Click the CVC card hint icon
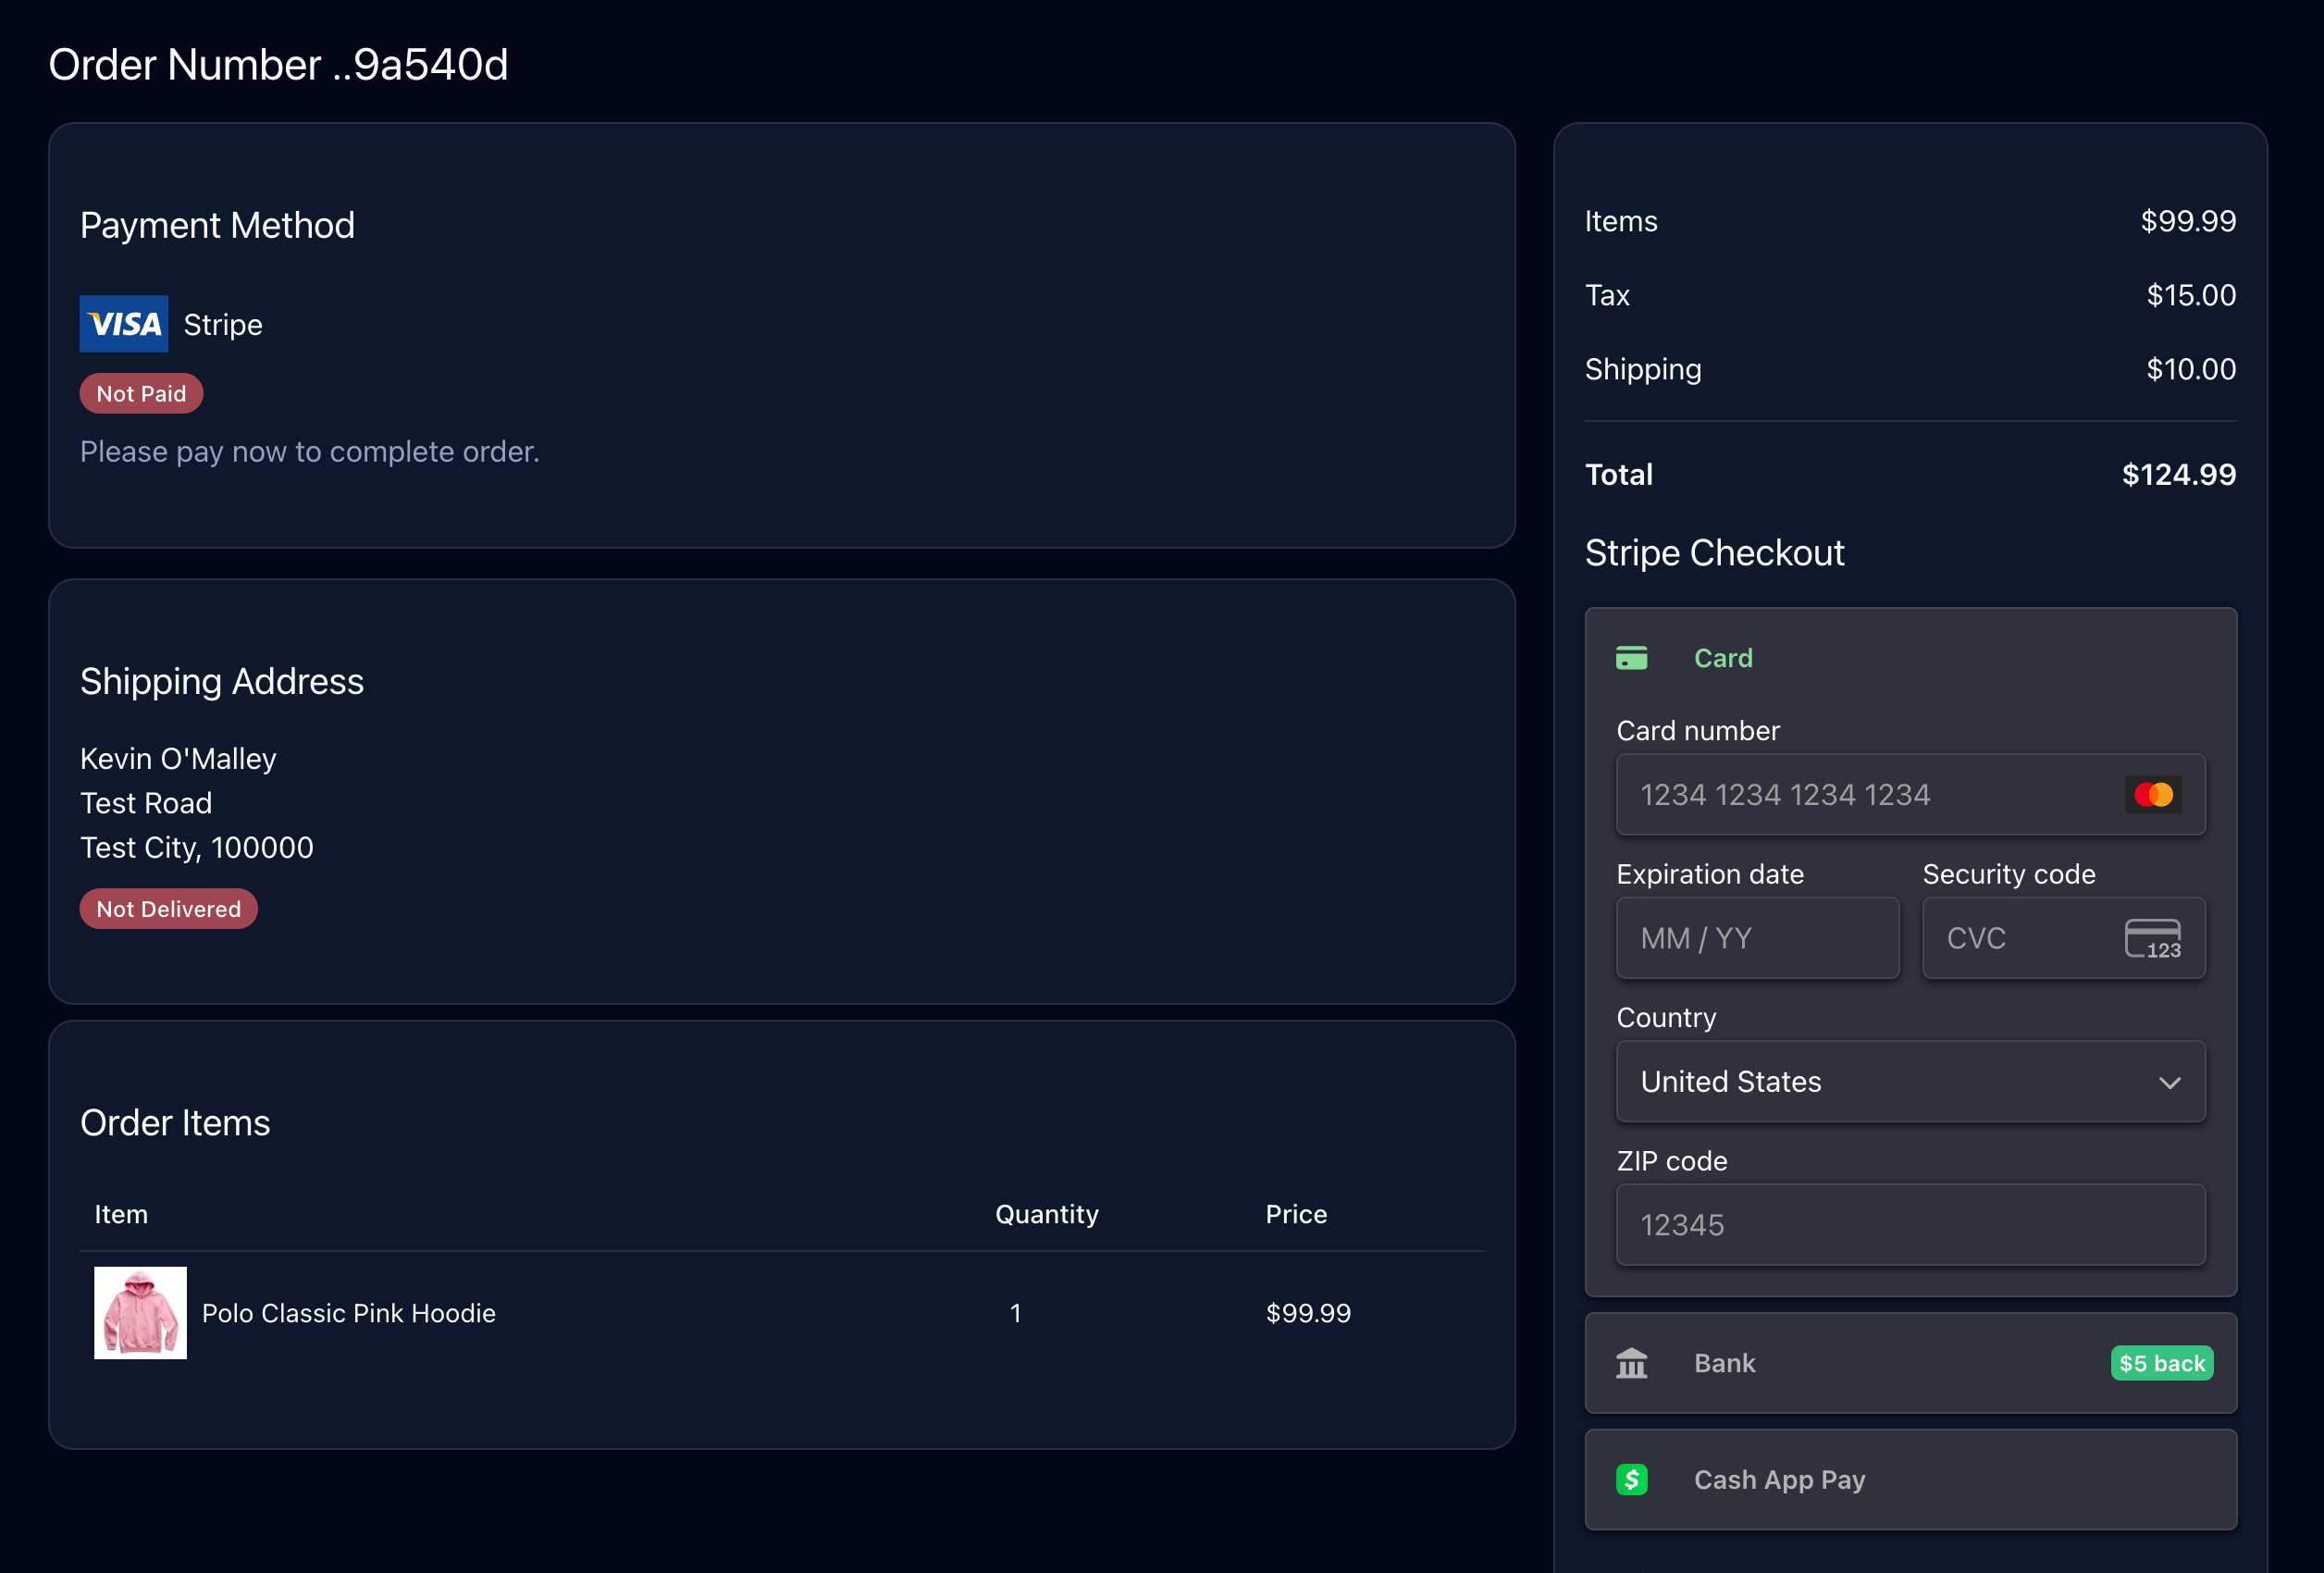The width and height of the screenshot is (2324, 1573). pyautogui.click(x=2152, y=939)
